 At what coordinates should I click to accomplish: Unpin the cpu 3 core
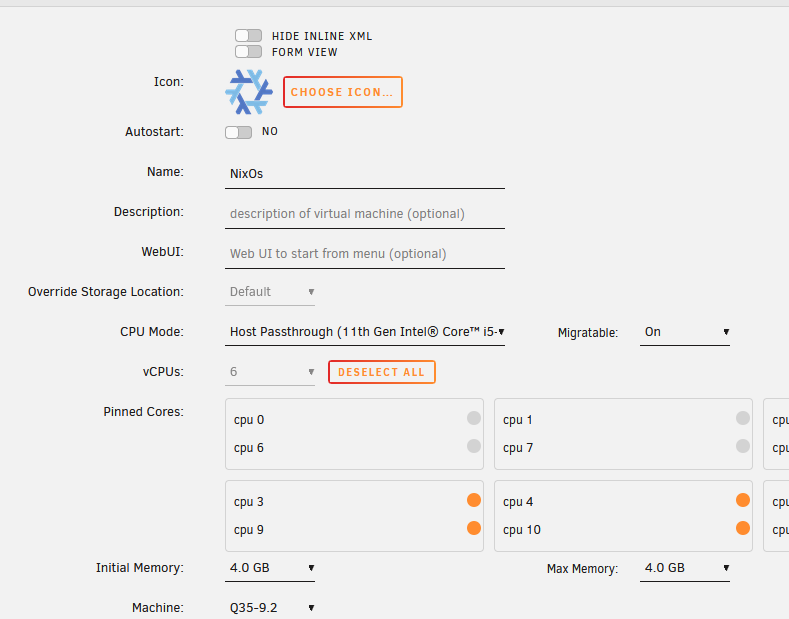(x=474, y=500)
